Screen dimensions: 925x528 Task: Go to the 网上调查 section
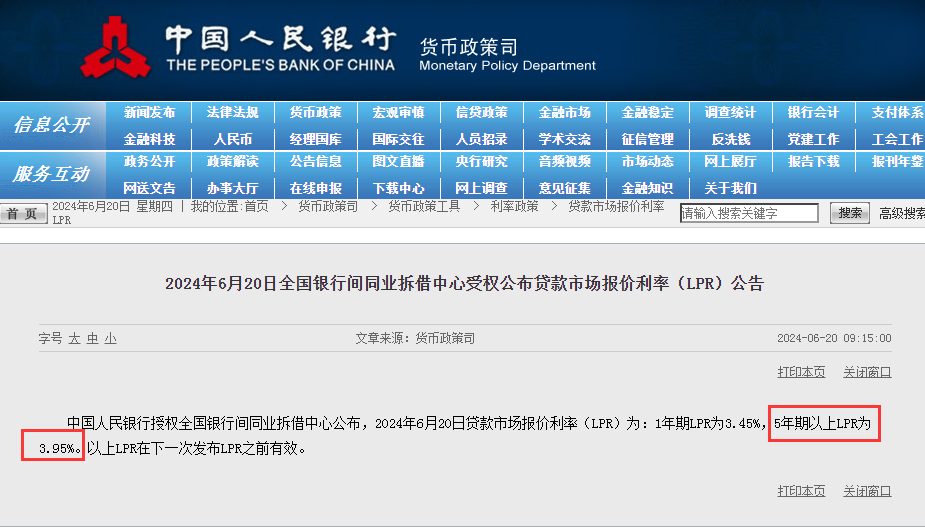[481, 188]
